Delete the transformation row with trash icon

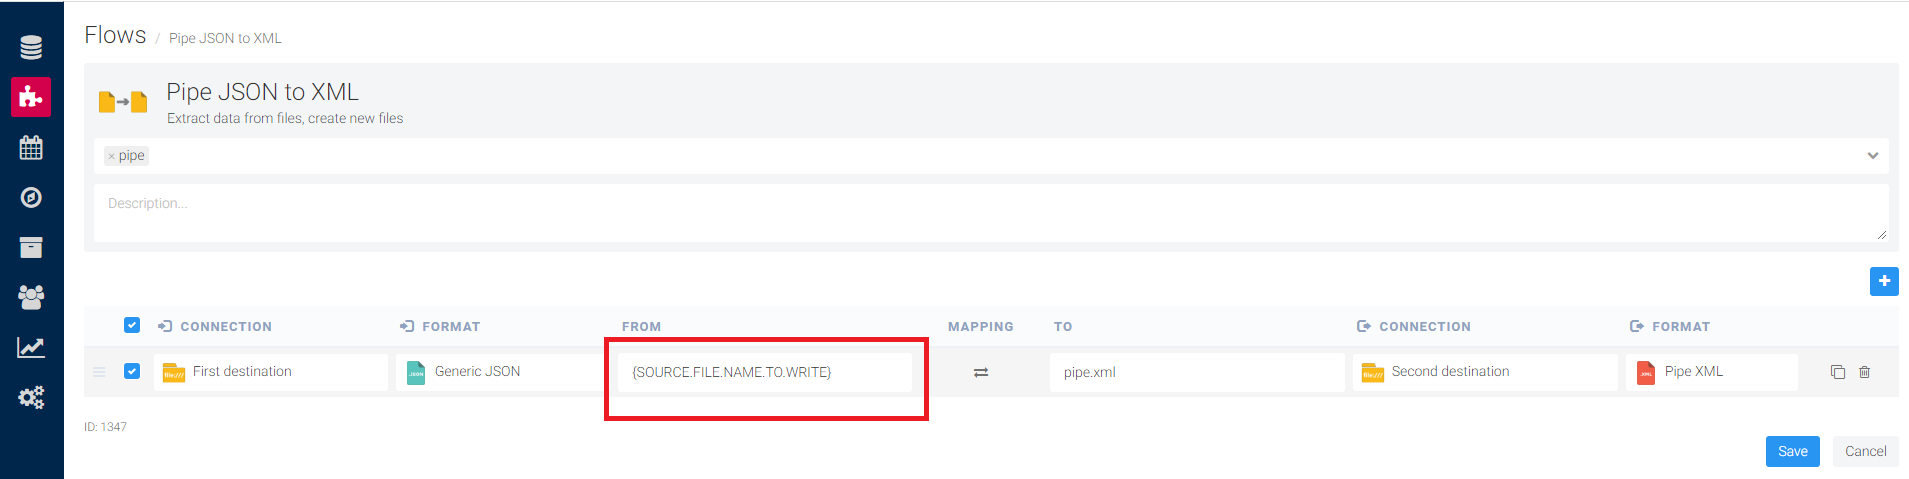(x=1864, y=372)
